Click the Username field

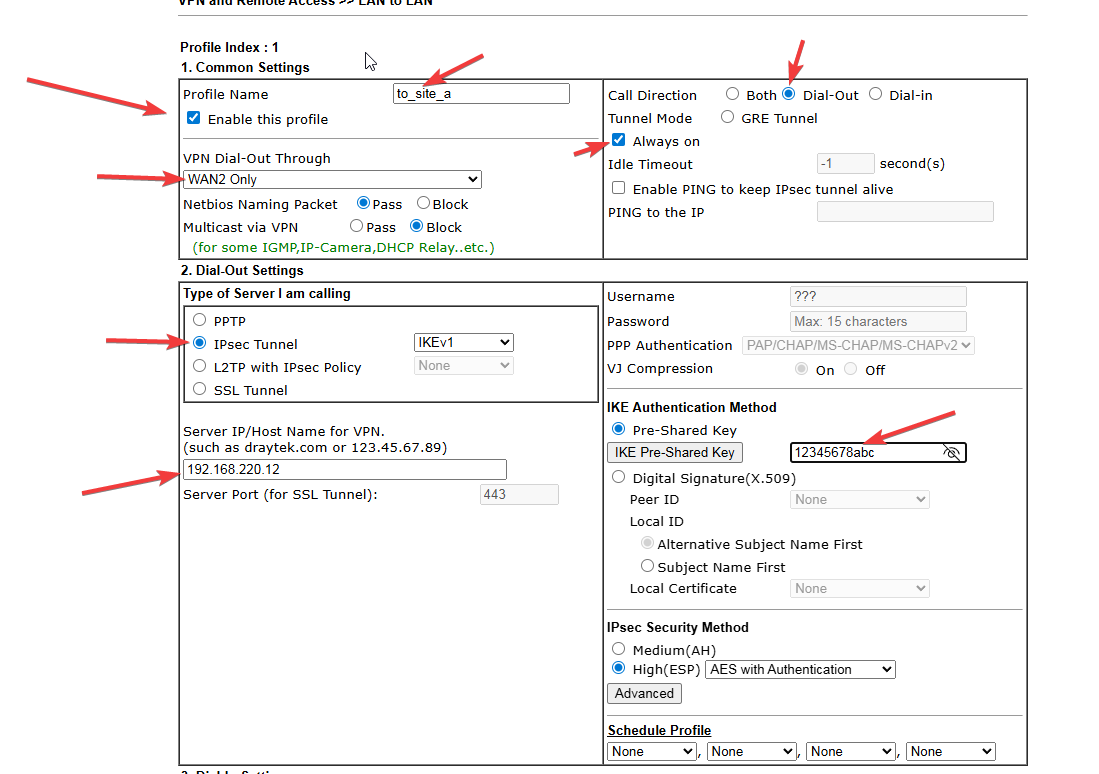[x=878, y=296]
